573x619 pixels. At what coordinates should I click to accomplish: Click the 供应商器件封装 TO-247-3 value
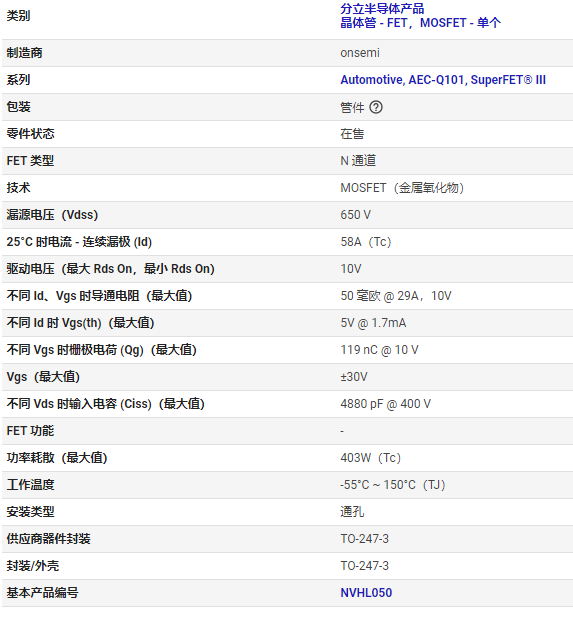pyautogui.click(x=364, y=539)
